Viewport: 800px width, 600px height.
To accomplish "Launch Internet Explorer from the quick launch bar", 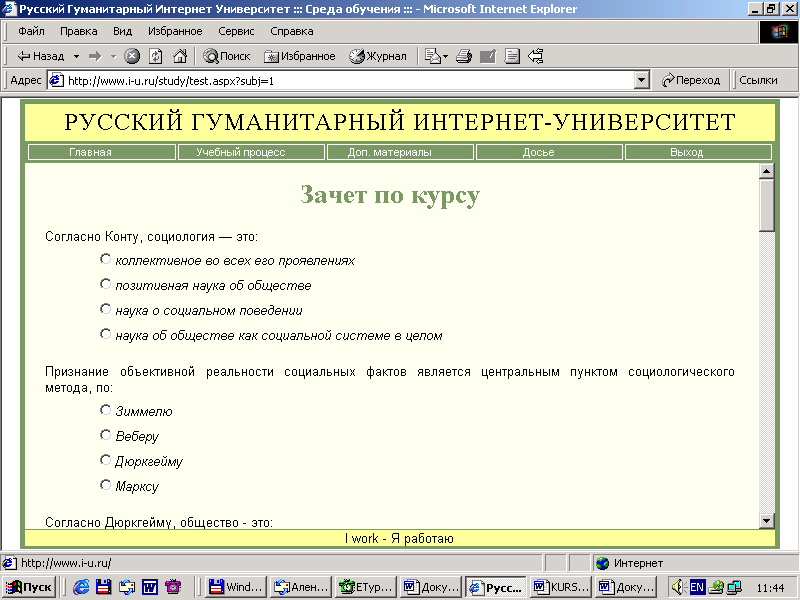I will tap(81, 587).
